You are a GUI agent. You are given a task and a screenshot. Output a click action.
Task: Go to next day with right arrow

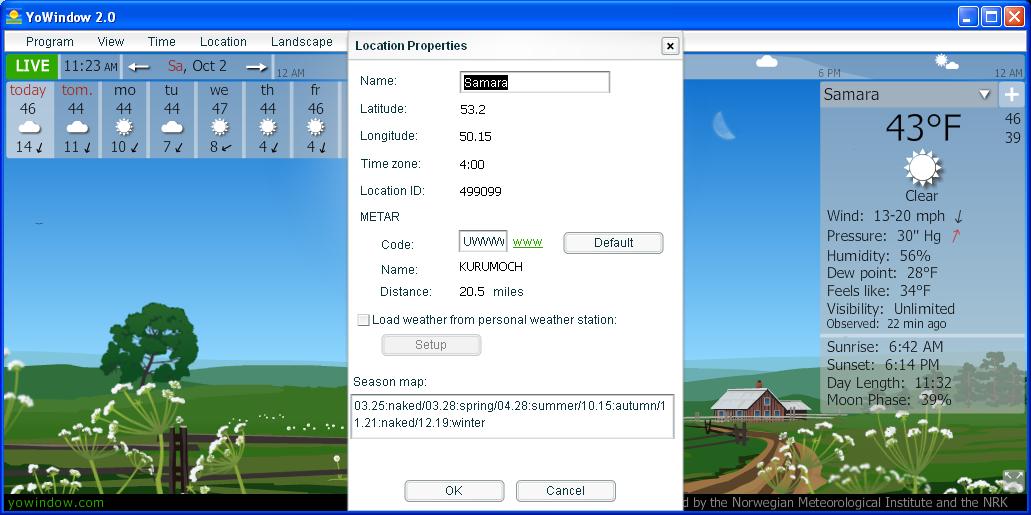point(256,66)
